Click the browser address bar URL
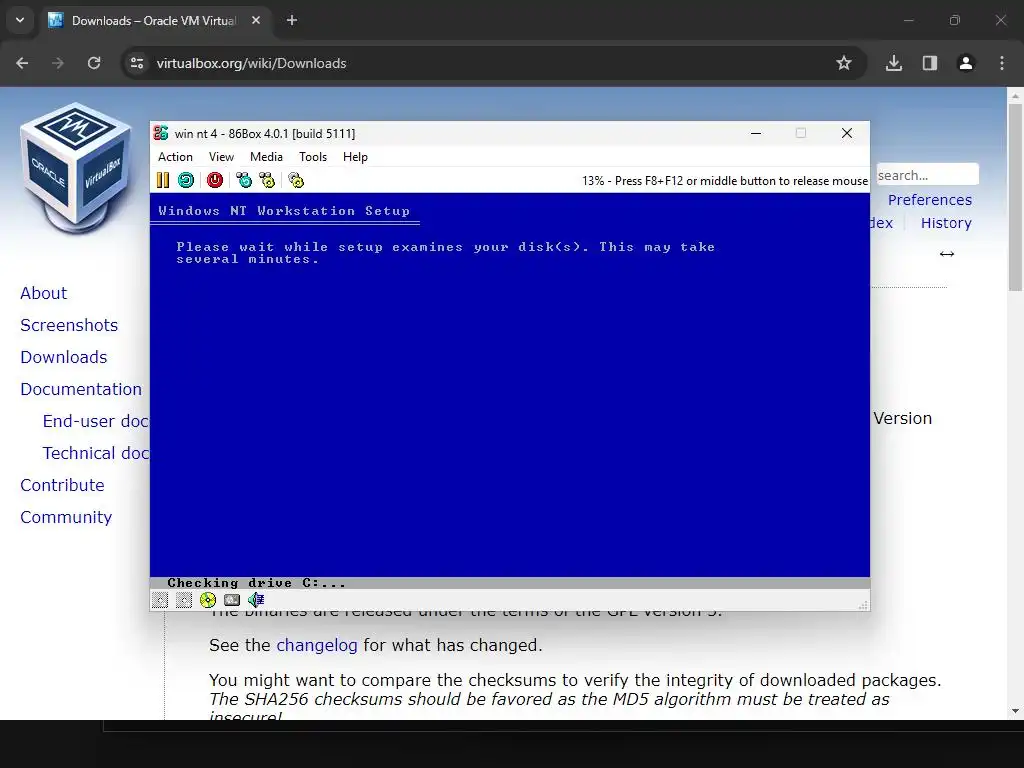This screenshot has width=1024, height=768. pos(251,63)
